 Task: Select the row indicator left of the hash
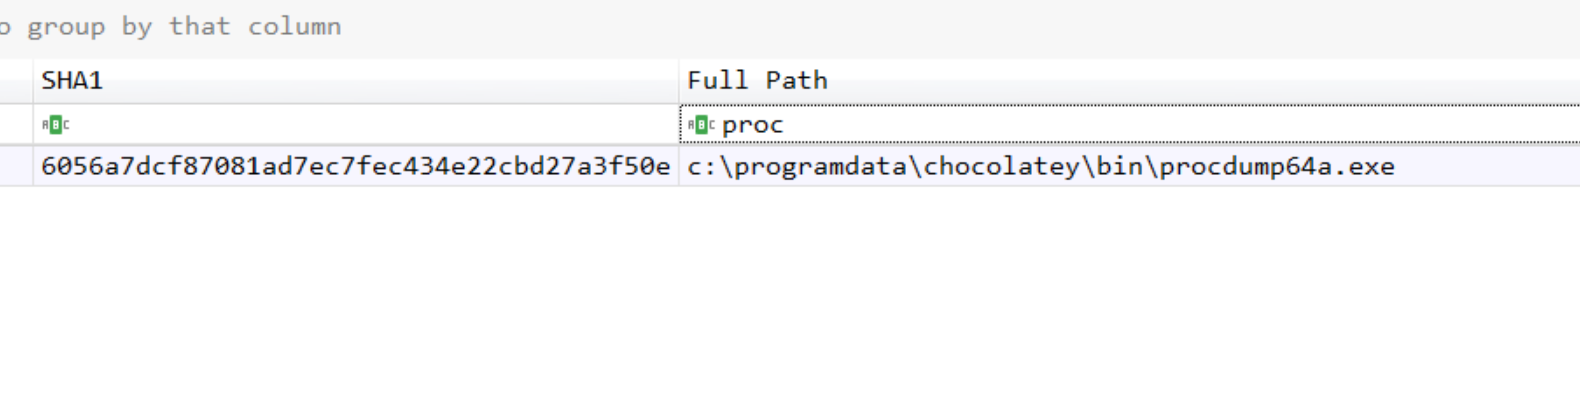pos(16,166)
